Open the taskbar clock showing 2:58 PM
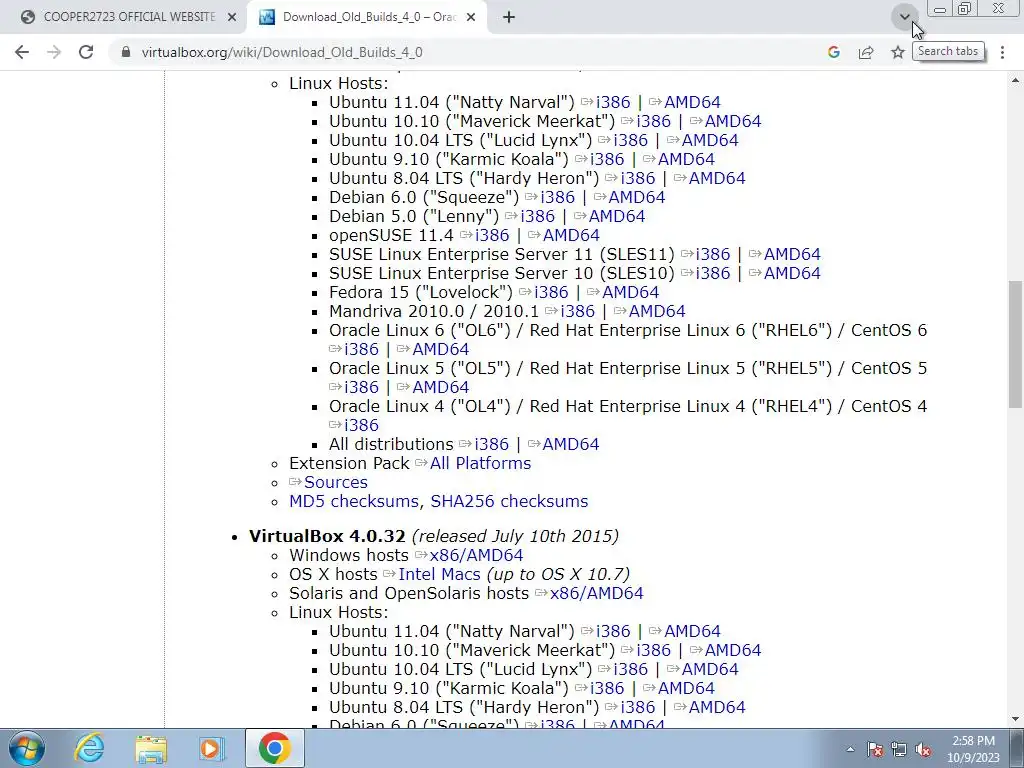 point(973,749)
